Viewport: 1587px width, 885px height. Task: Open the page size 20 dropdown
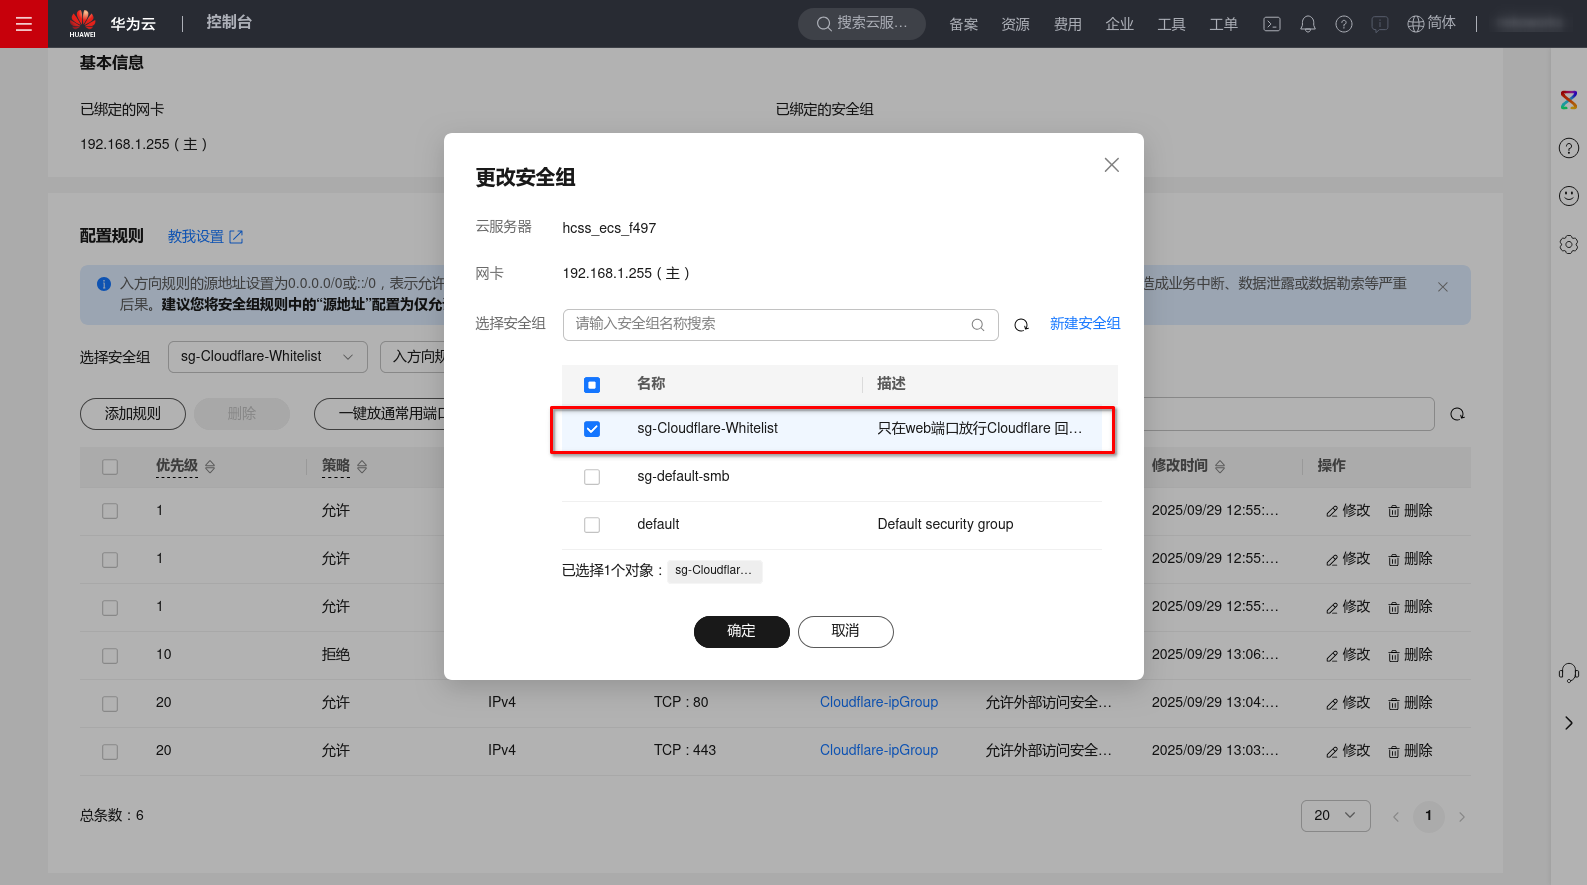[1335, 816]
